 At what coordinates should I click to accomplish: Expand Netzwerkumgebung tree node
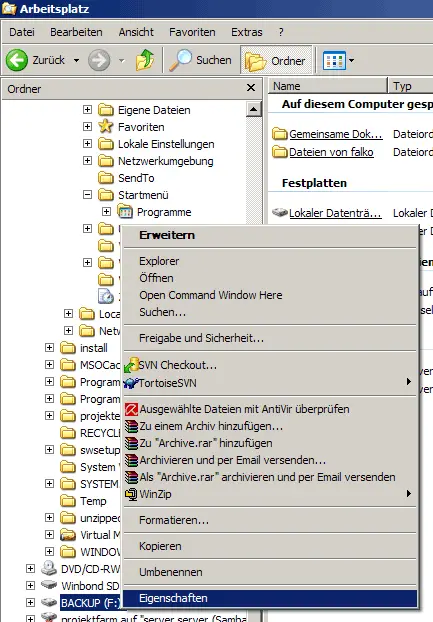coord(88,161)
